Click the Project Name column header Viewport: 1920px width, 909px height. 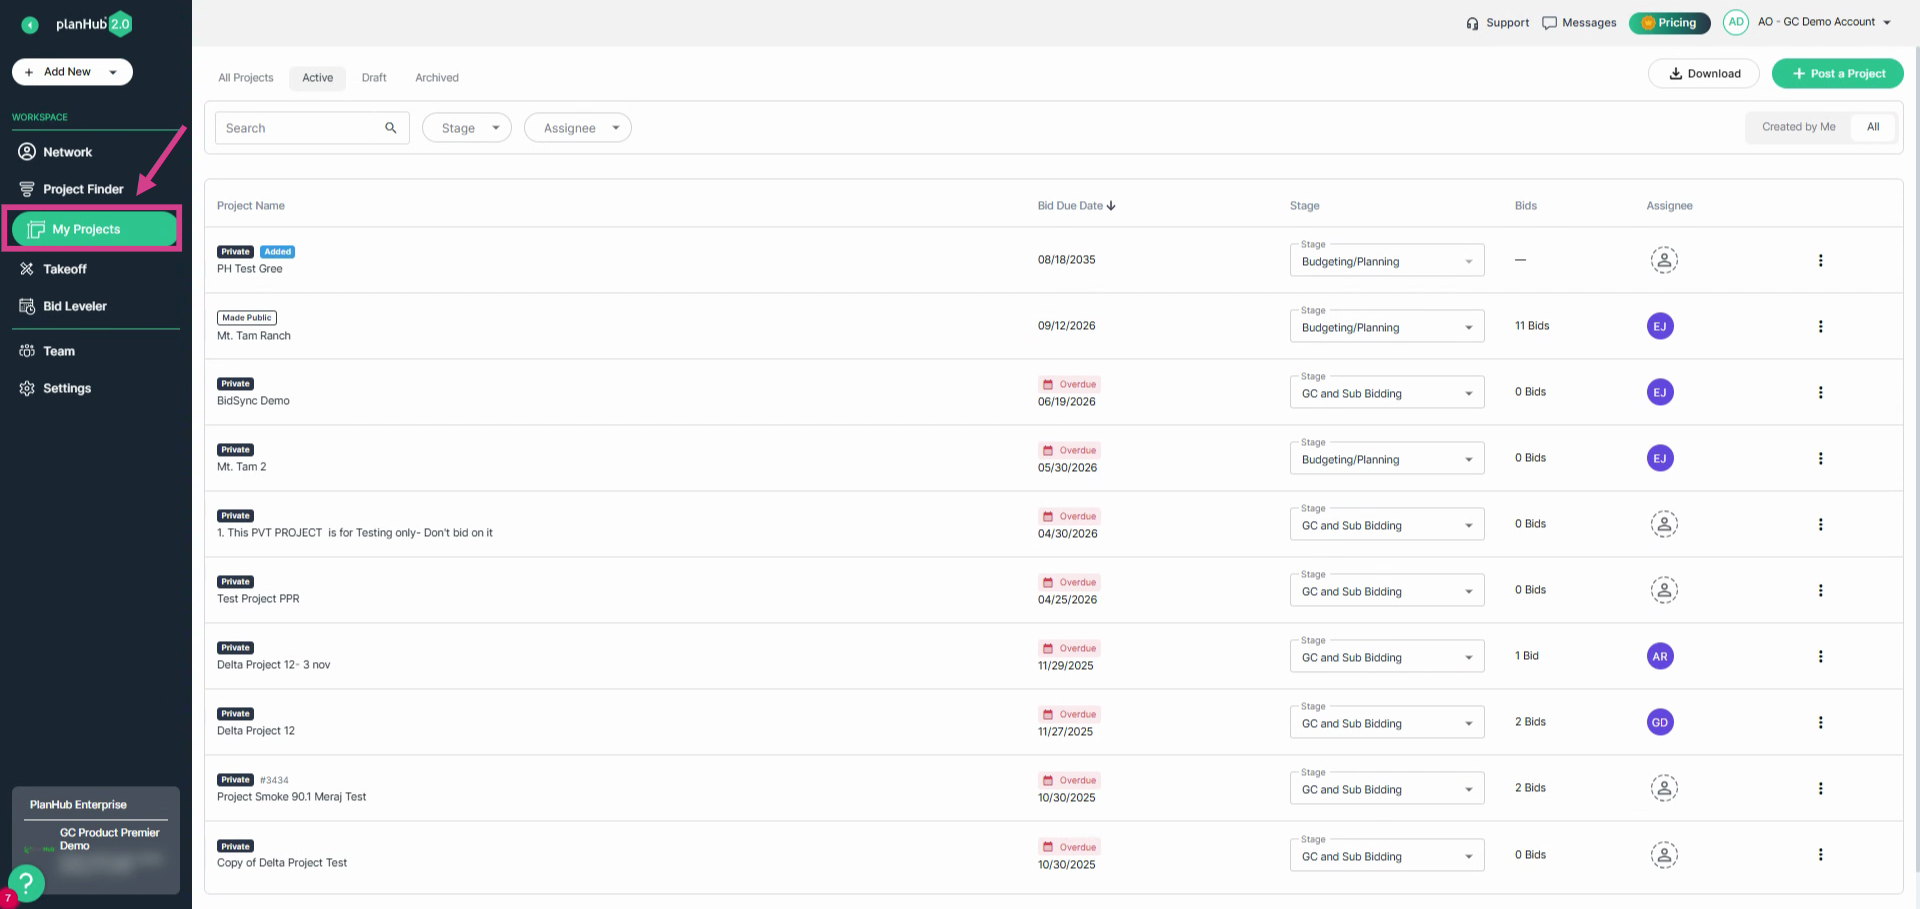[x=251, y=206]
